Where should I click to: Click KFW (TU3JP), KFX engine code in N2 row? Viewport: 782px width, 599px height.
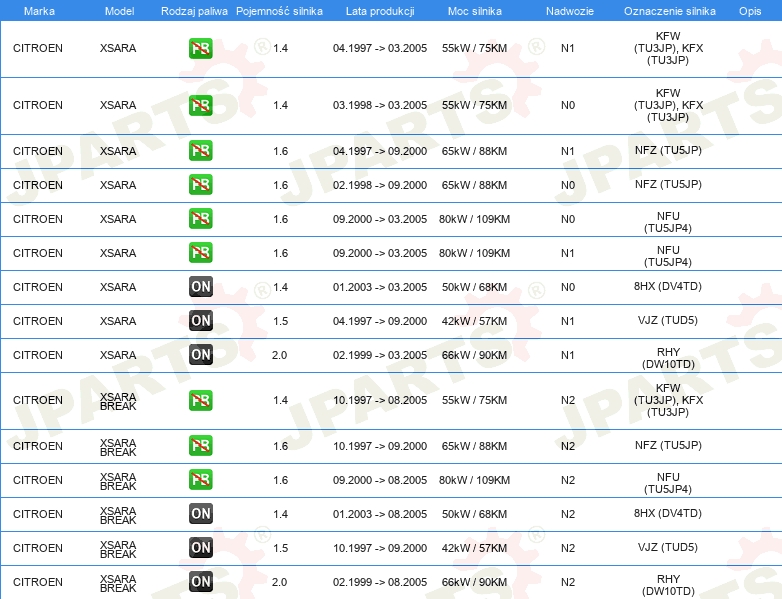coord(668,400)
